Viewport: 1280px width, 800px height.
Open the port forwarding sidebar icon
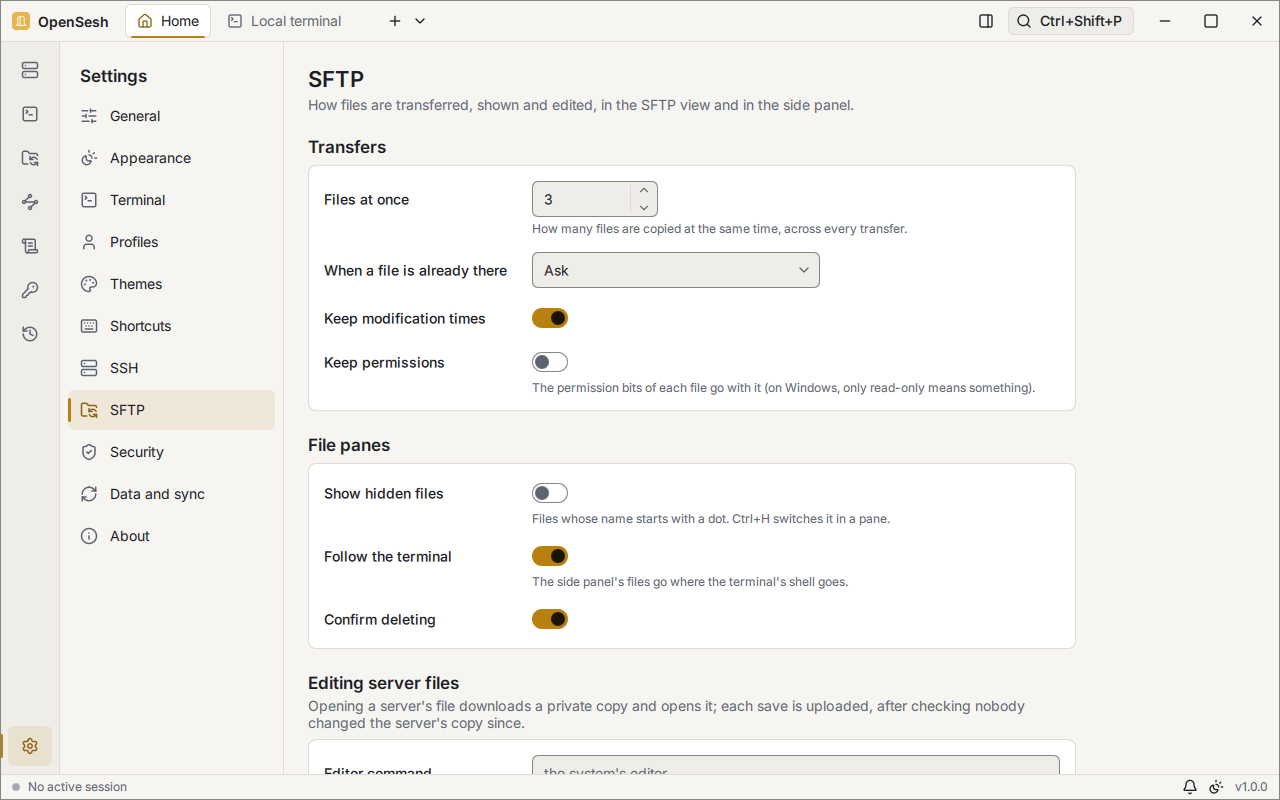point(30,202)
